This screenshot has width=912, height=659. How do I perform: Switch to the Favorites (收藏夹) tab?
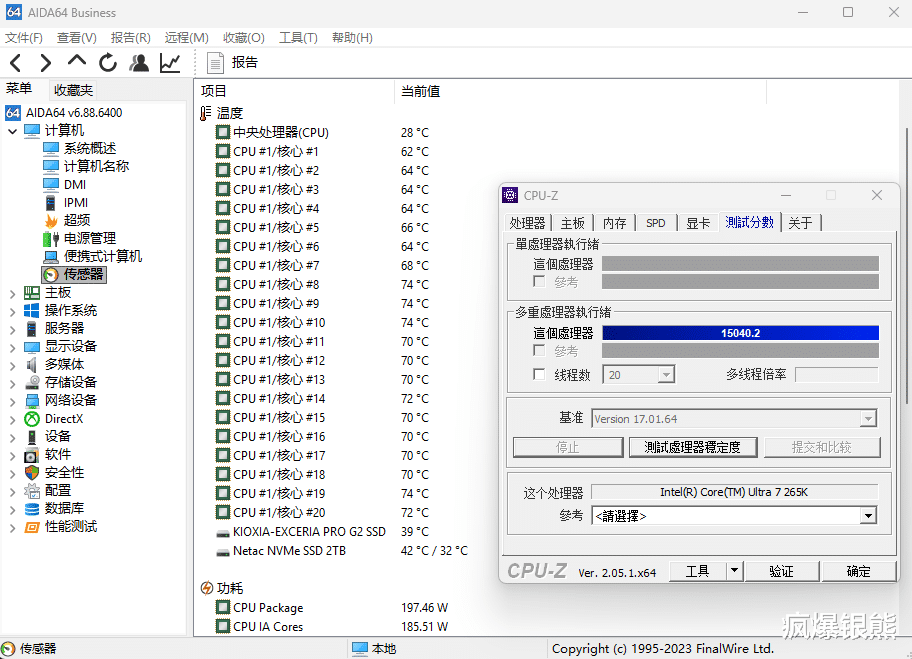click(x=73, y=90)
